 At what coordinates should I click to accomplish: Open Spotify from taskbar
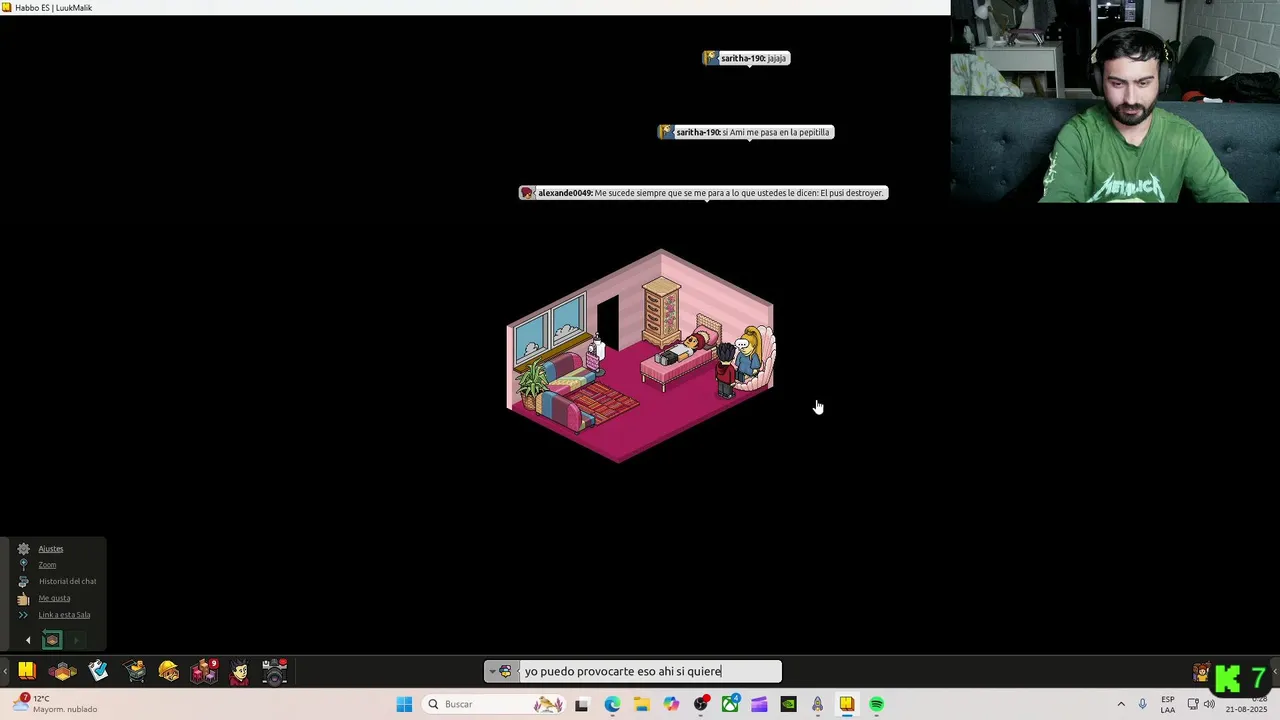pyautogui.click(x=876, y=704)
